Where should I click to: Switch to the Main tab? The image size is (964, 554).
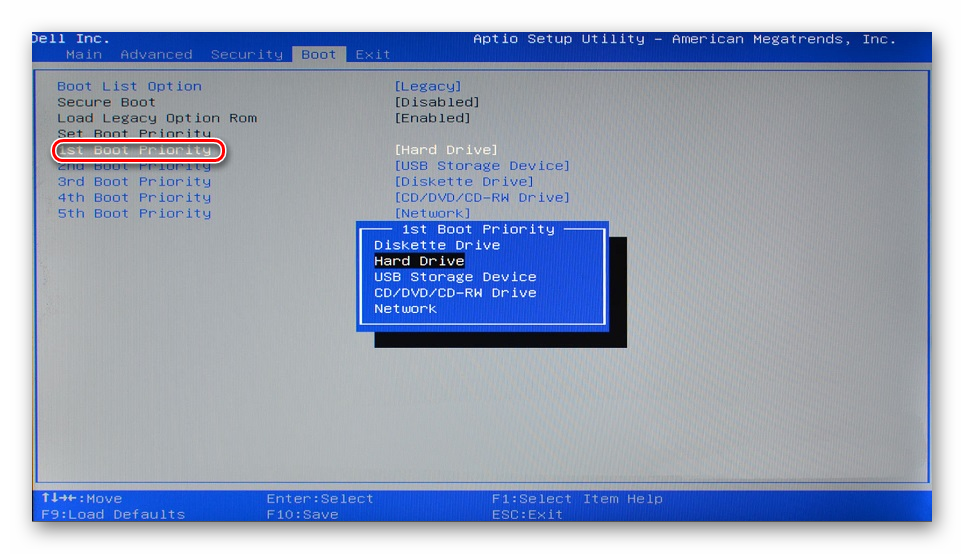coord(84,54)
